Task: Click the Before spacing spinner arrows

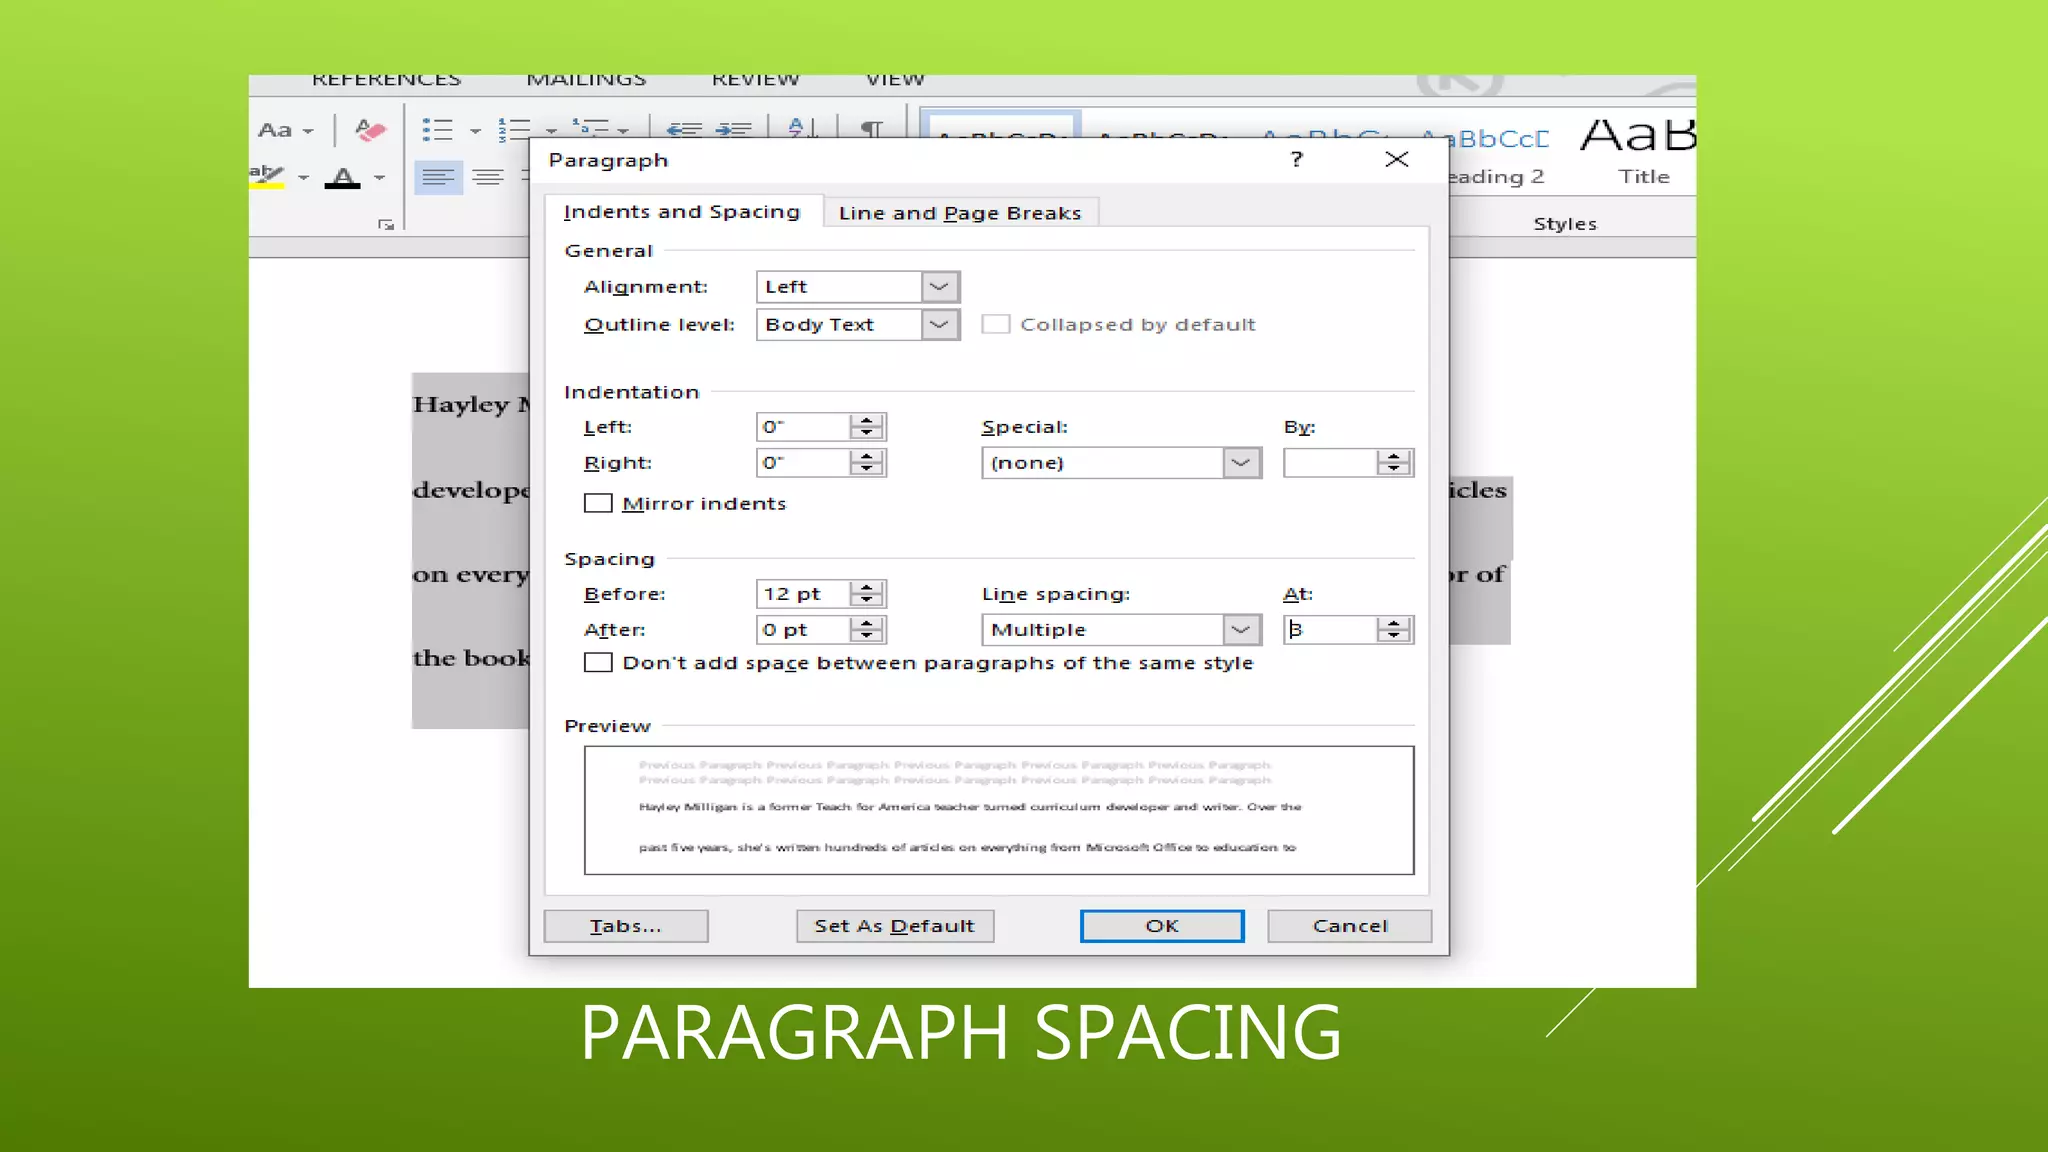Action: pos(867,594)
